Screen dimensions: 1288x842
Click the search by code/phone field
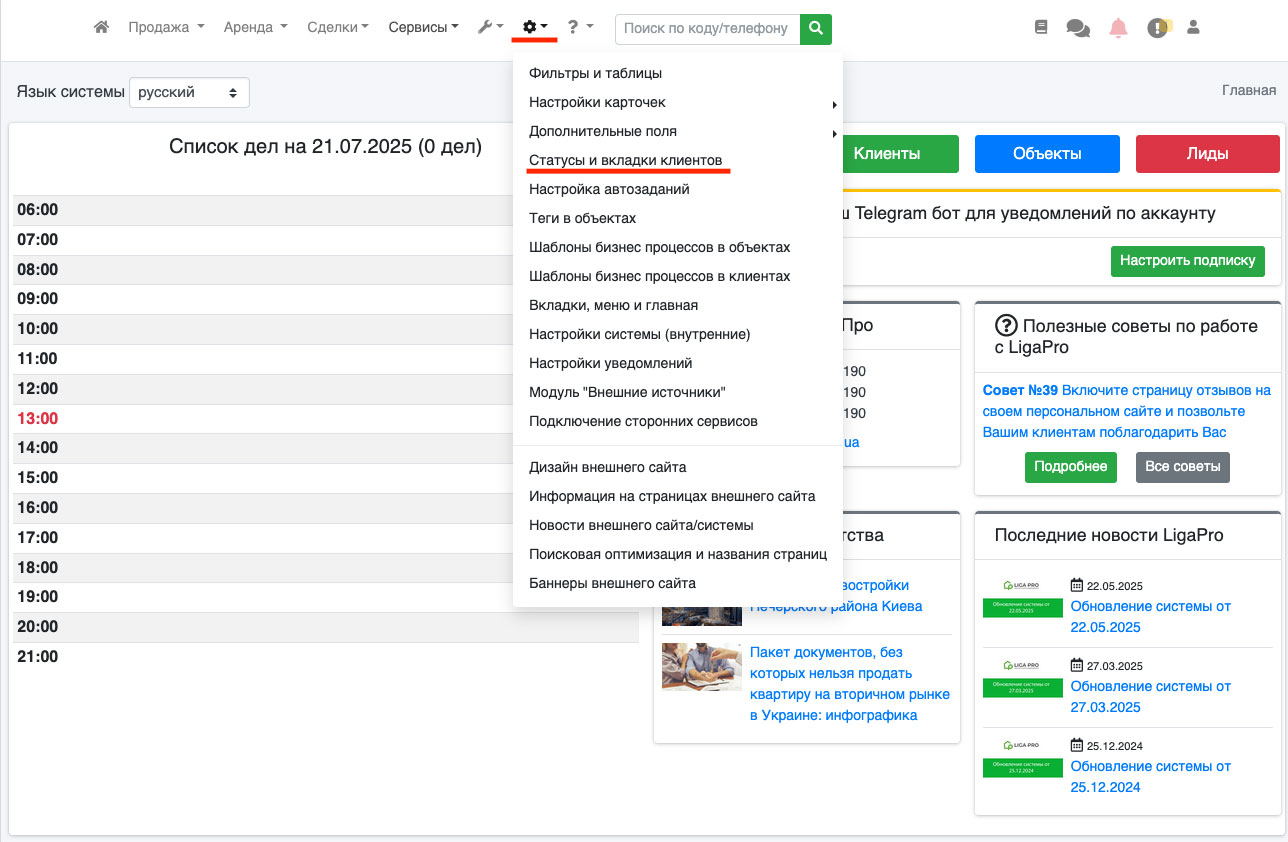(707, 29)
